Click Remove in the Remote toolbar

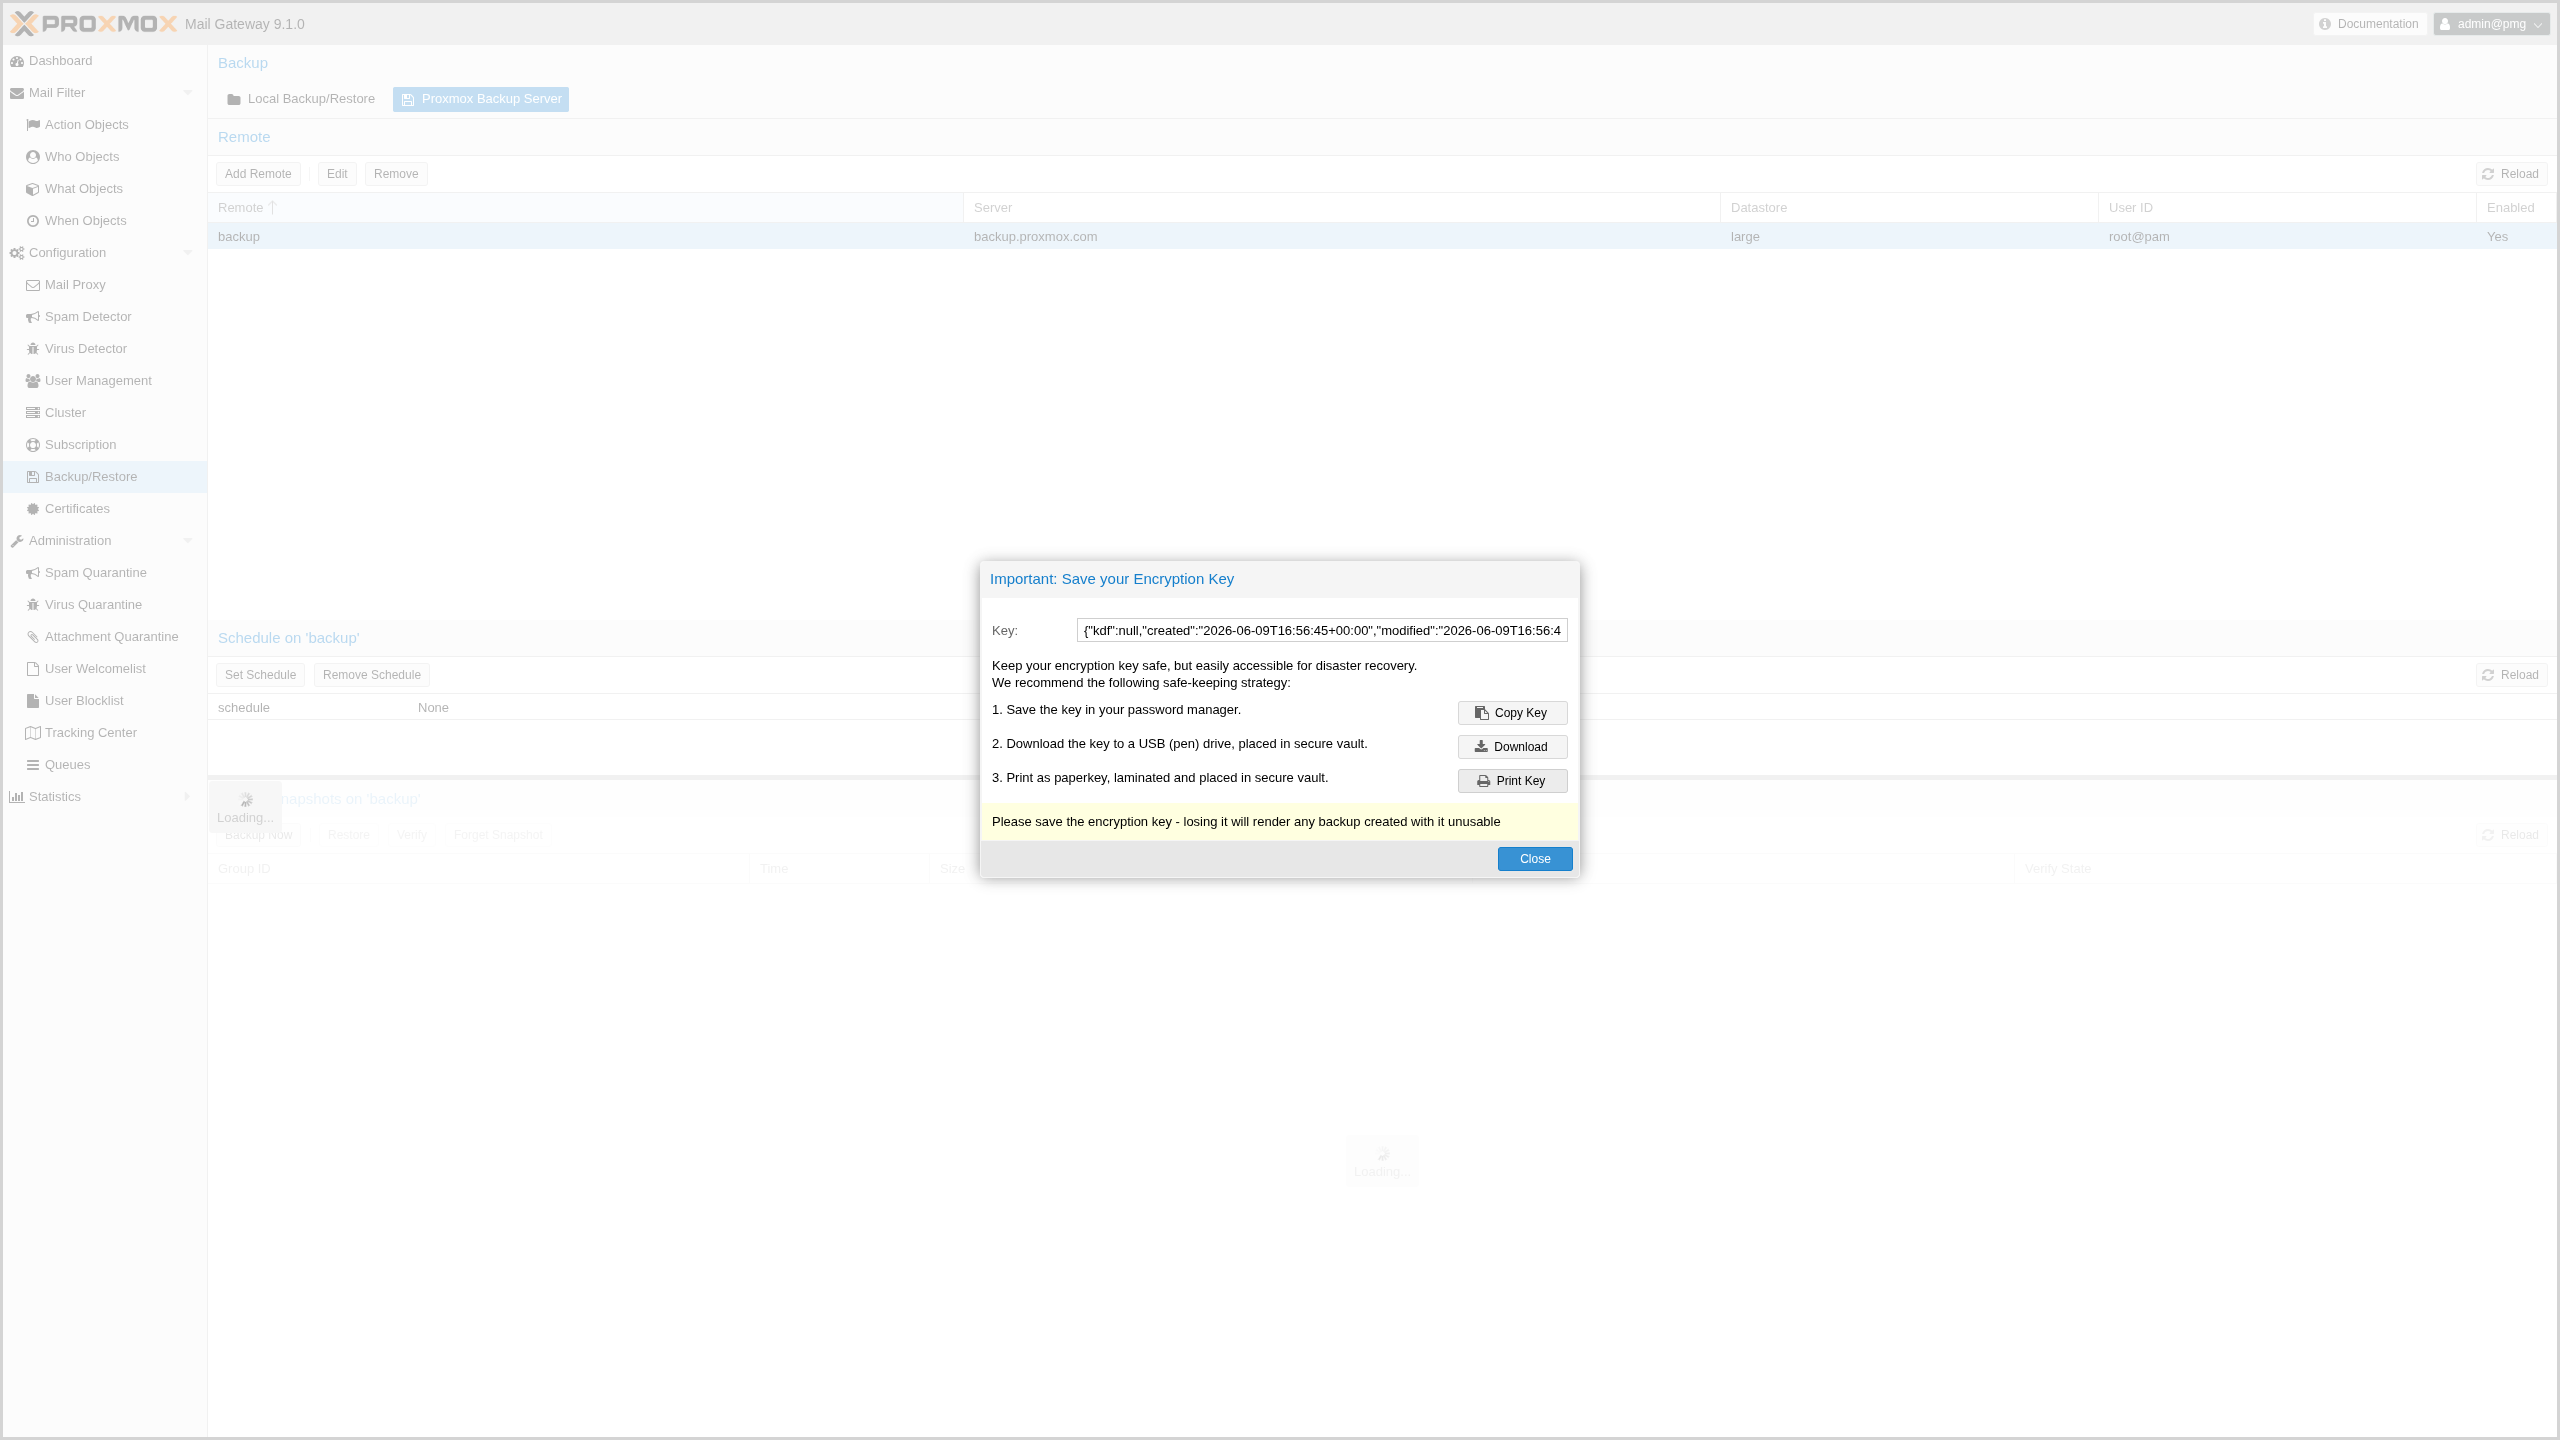tap(396, 174)
